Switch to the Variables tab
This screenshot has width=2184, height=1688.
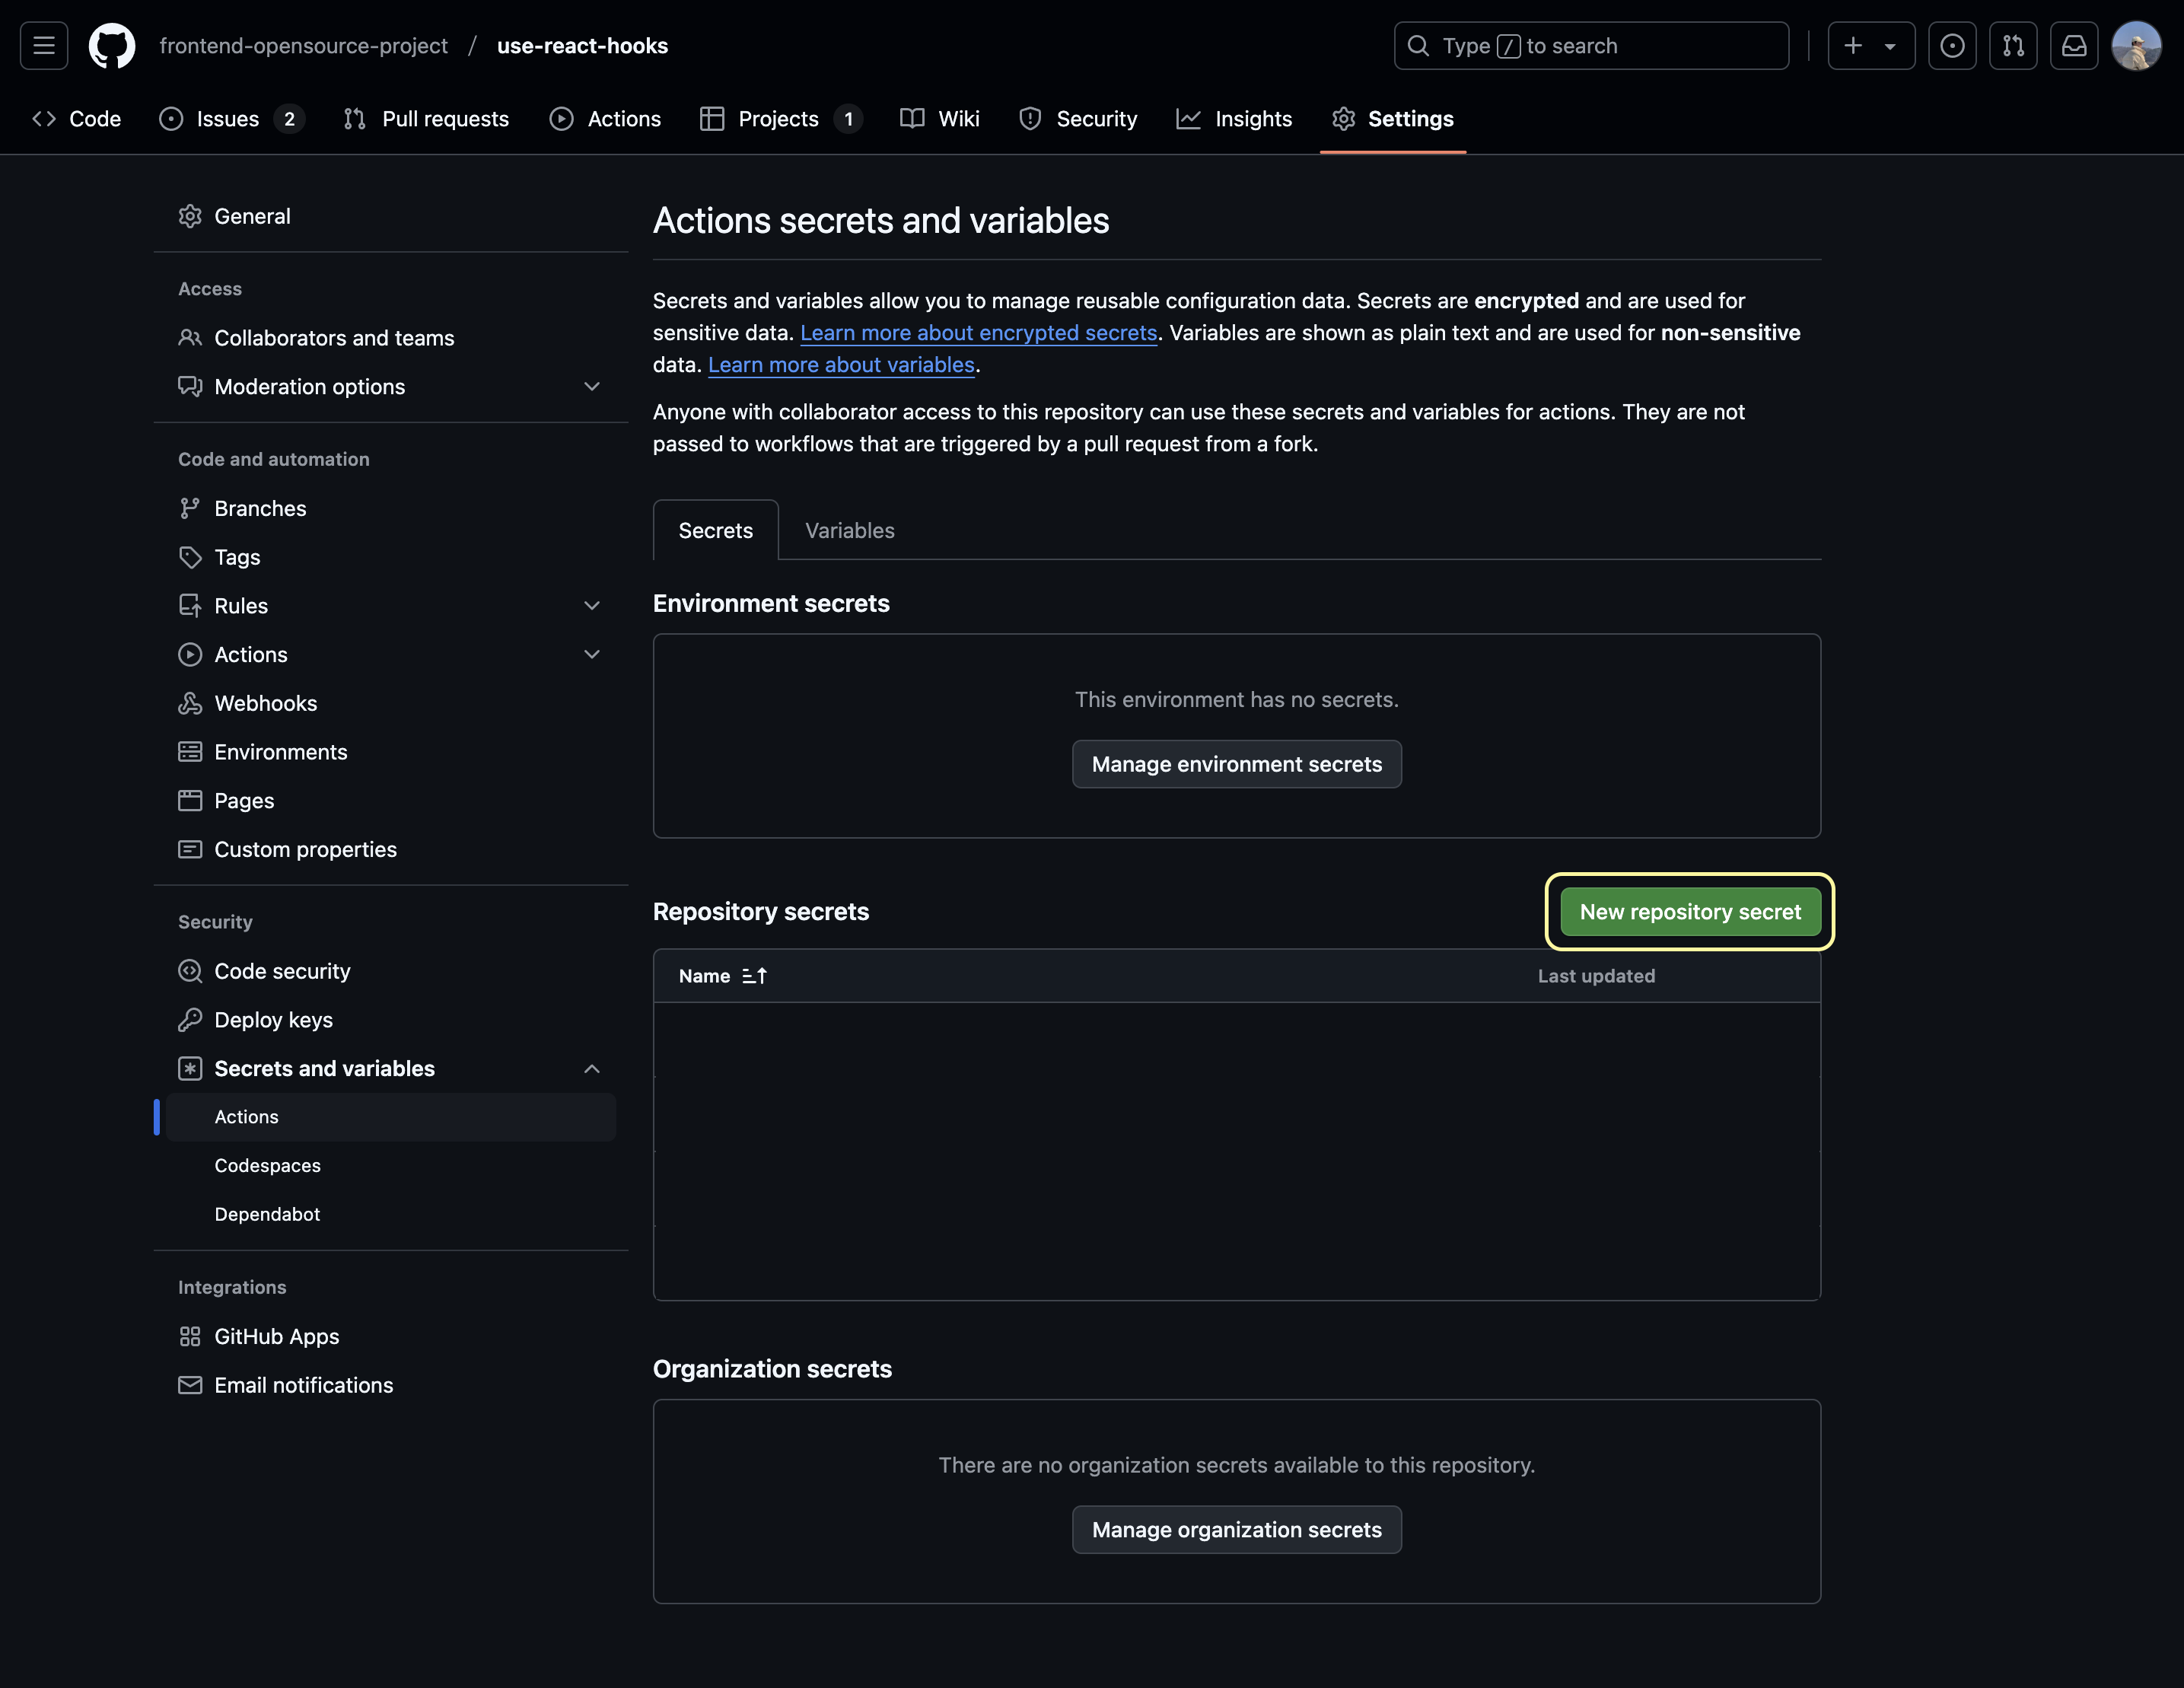click(x=850, y=531)
